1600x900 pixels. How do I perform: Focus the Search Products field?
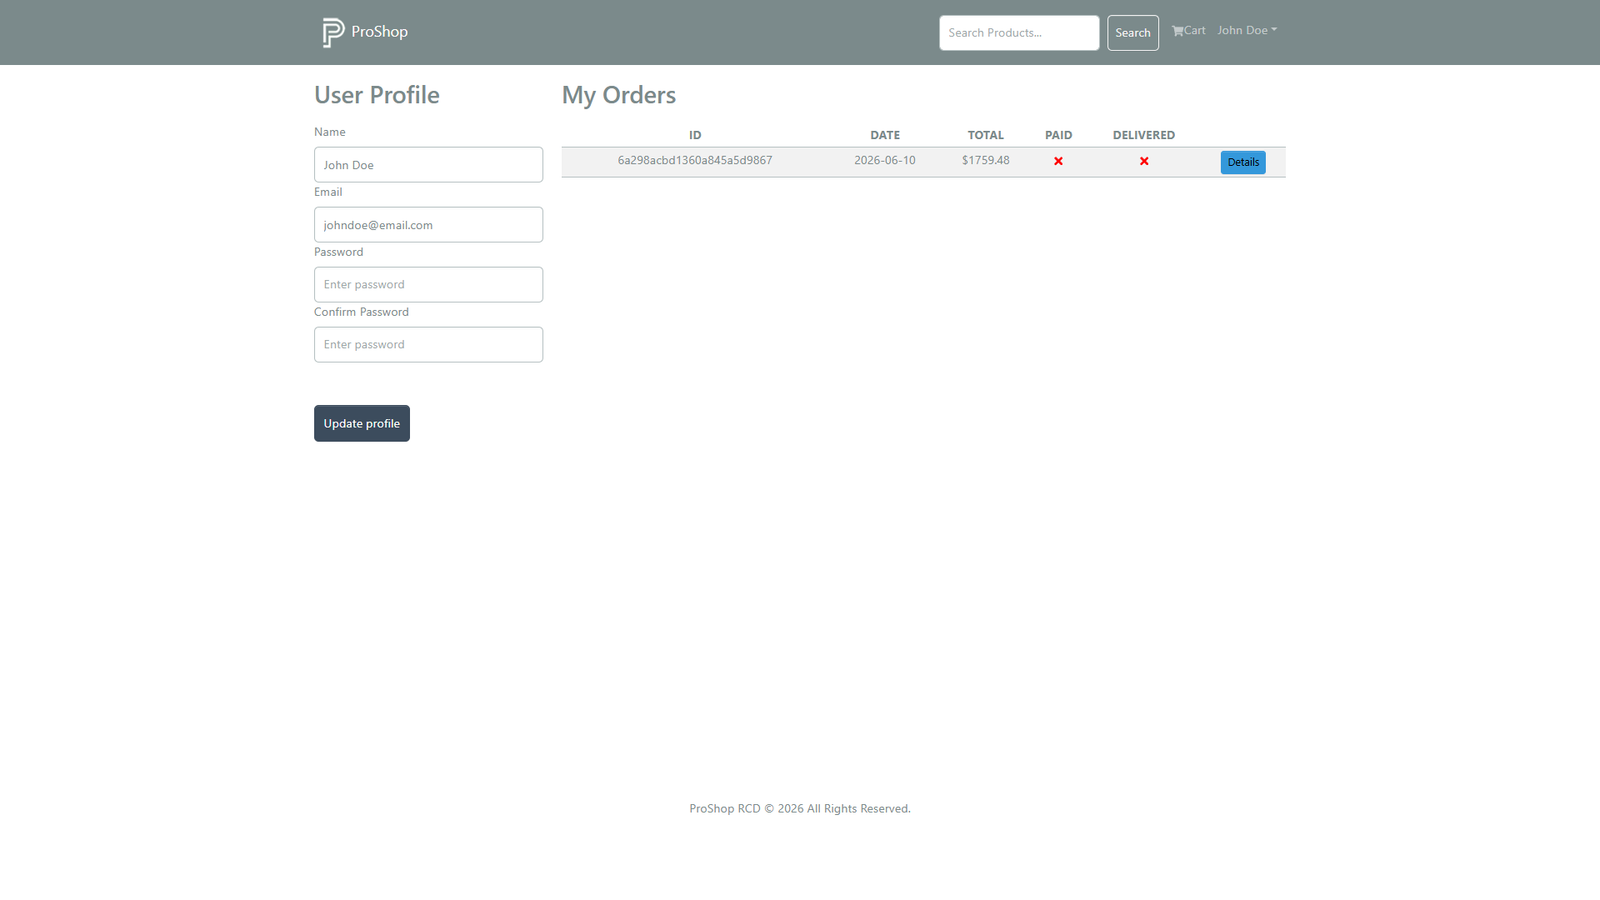click(x=1019, y=33)
